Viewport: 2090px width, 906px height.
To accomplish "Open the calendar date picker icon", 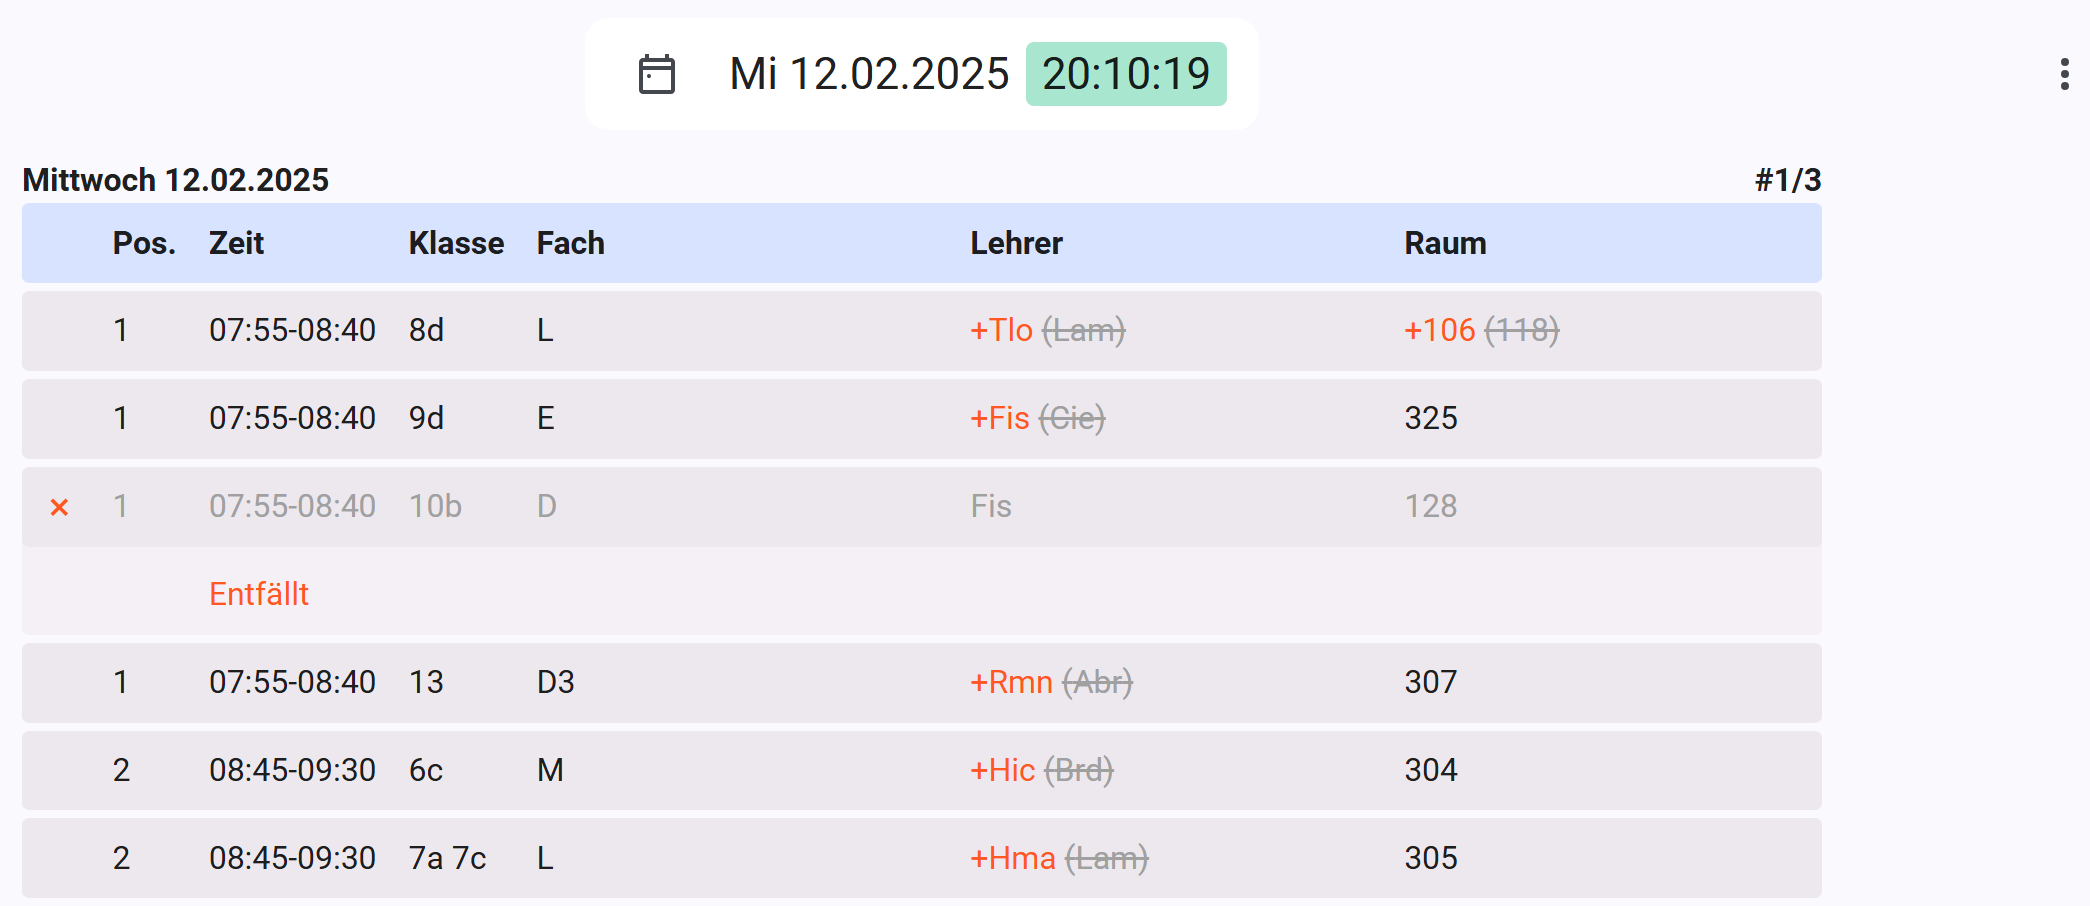I will click(x=657, y=74).
